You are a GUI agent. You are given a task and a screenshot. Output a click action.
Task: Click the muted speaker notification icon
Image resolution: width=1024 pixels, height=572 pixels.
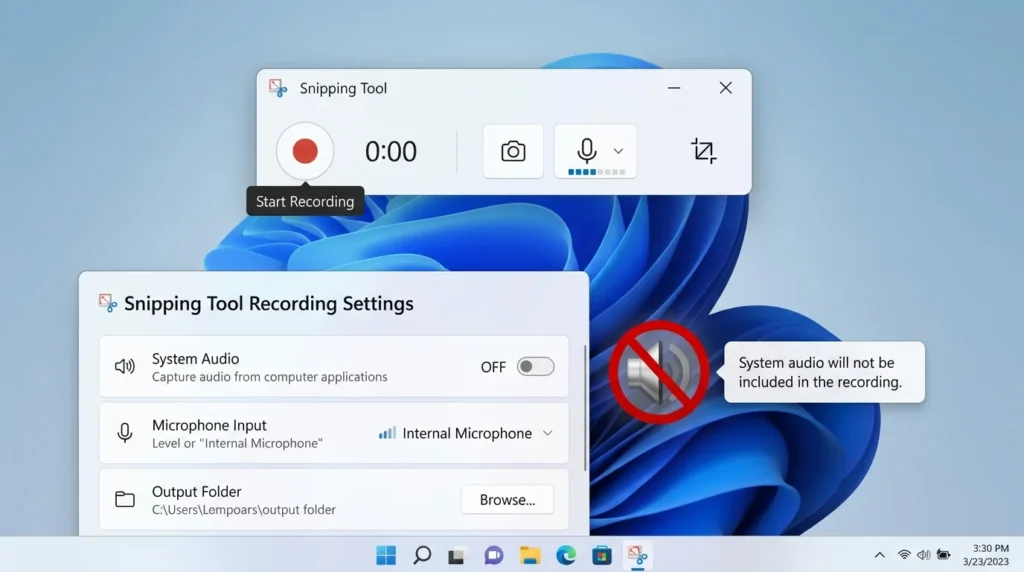(659, 372)
